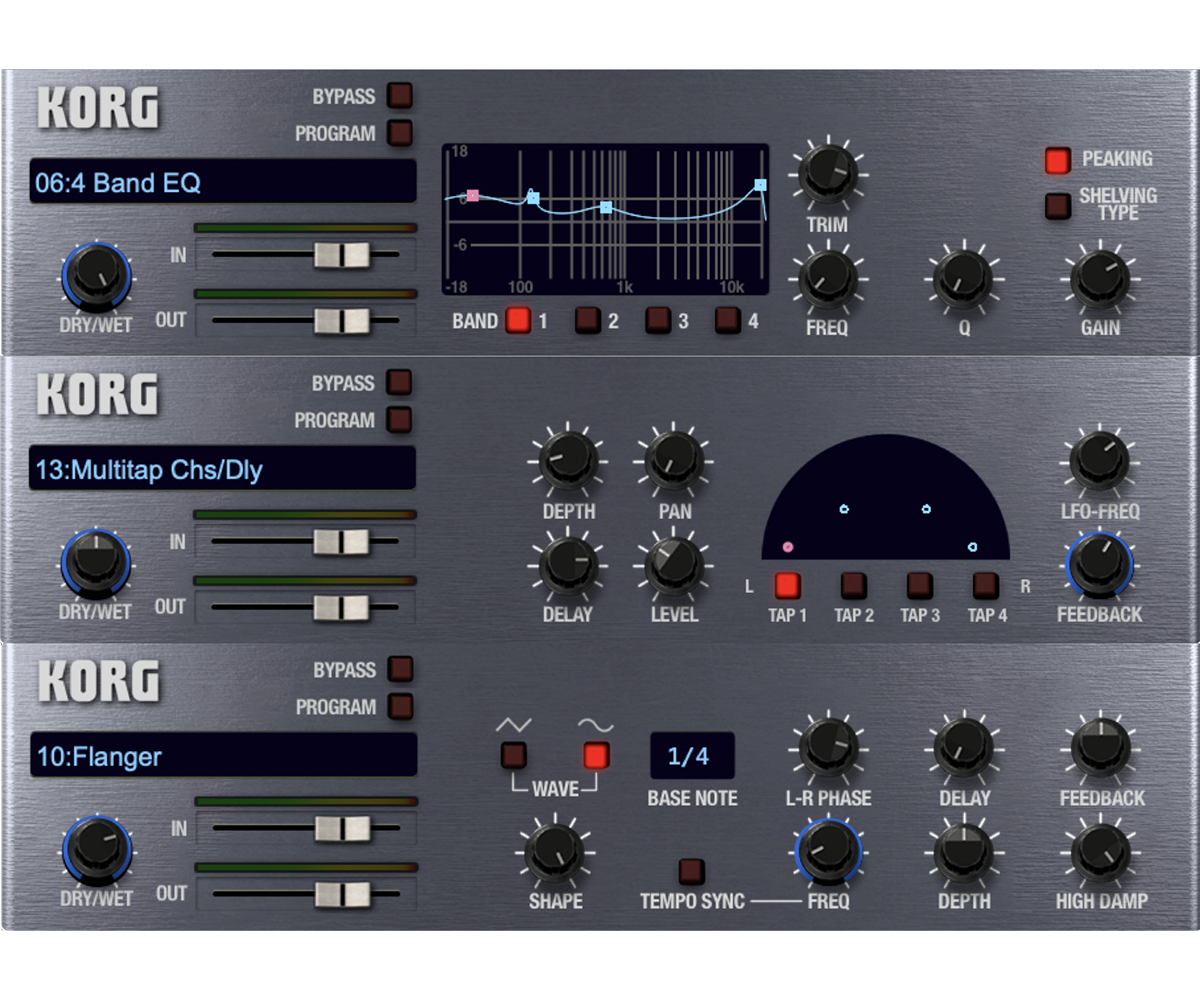The height and width of the screenshot is (1000, 1200).
Task: Open the 10:Flanger program display
Action: pyautogui.click(x=223, y=755)
